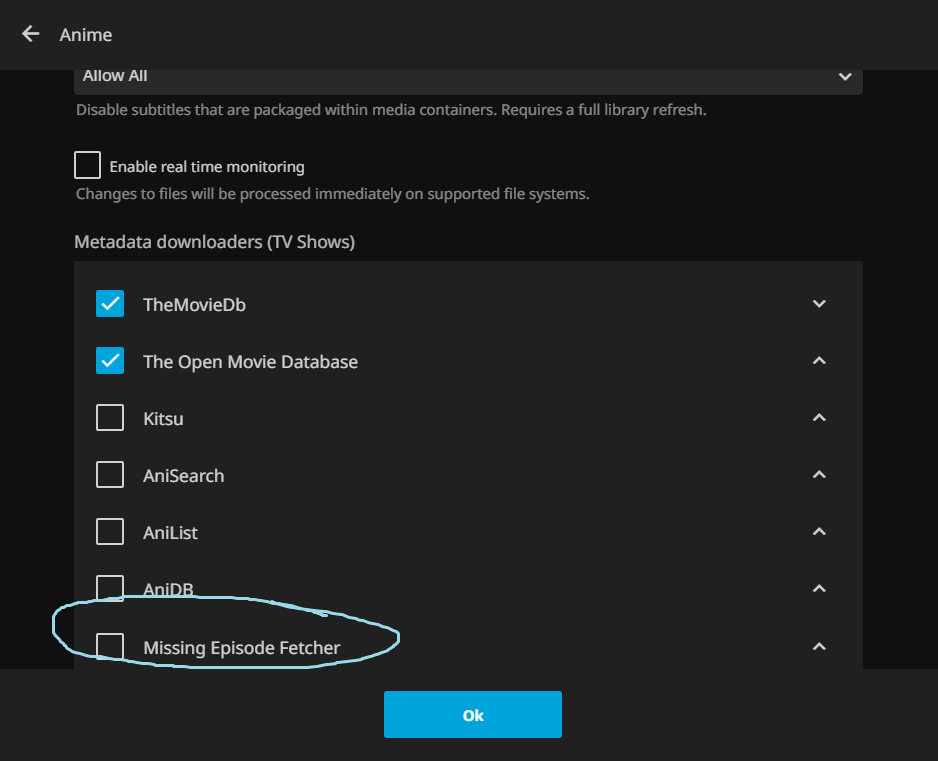Open the Allow All dropdown

468,77
